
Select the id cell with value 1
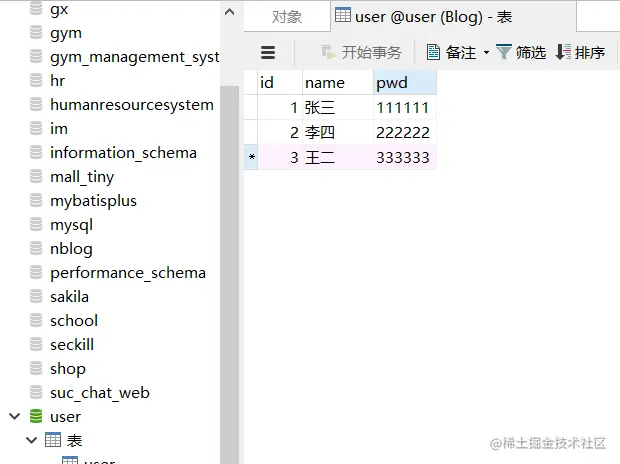pos(280,107)
